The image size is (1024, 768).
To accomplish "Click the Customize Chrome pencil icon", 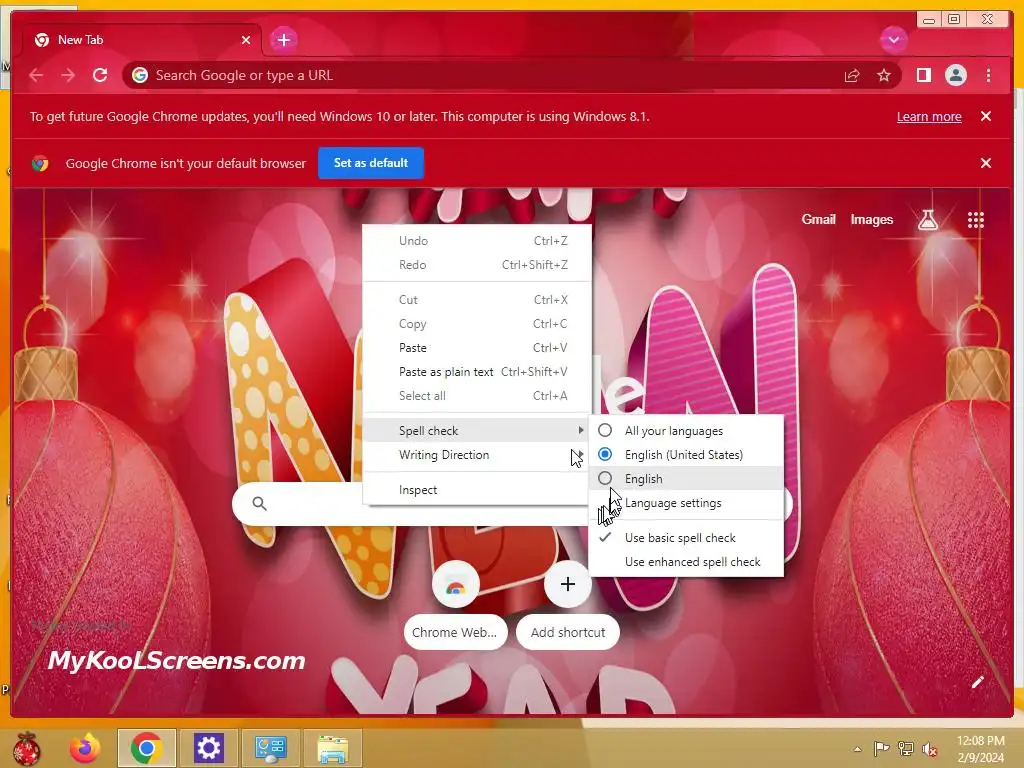I will (977, 682).
